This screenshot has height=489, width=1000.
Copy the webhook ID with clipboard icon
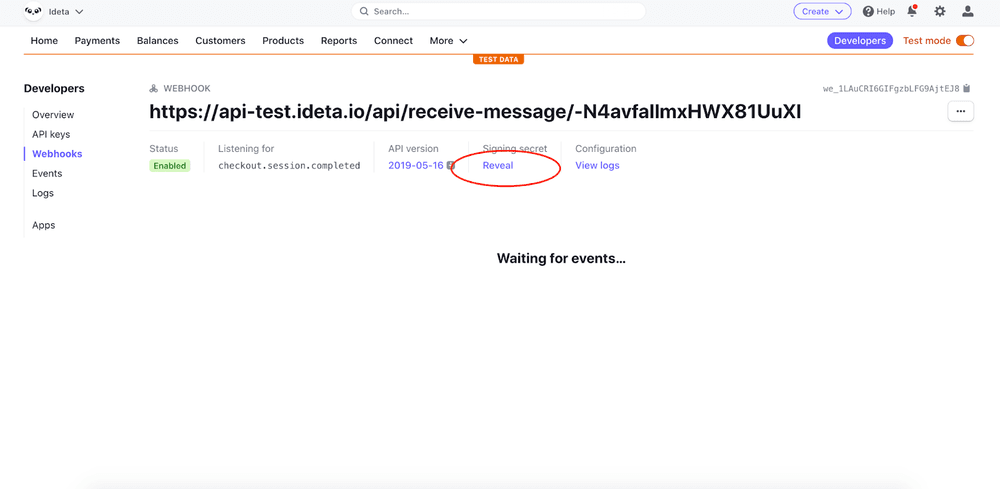[x=967, y=89]
